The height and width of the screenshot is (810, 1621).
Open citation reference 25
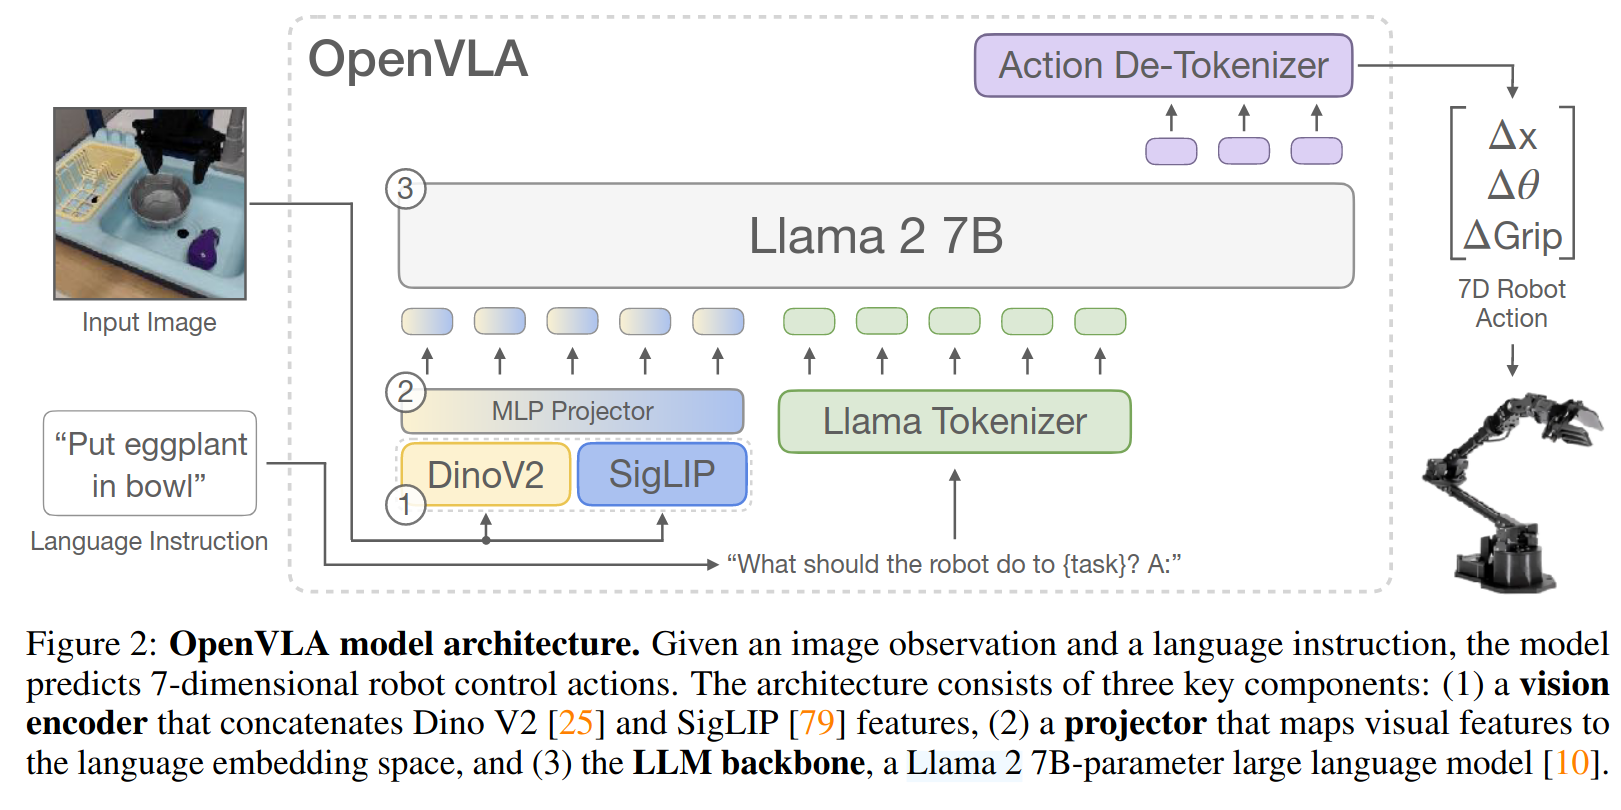click(576, 723)
